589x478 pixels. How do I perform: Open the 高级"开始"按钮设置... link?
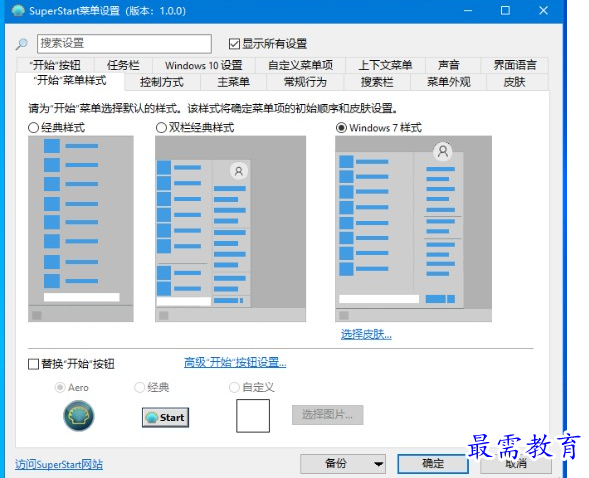(235, 362)
